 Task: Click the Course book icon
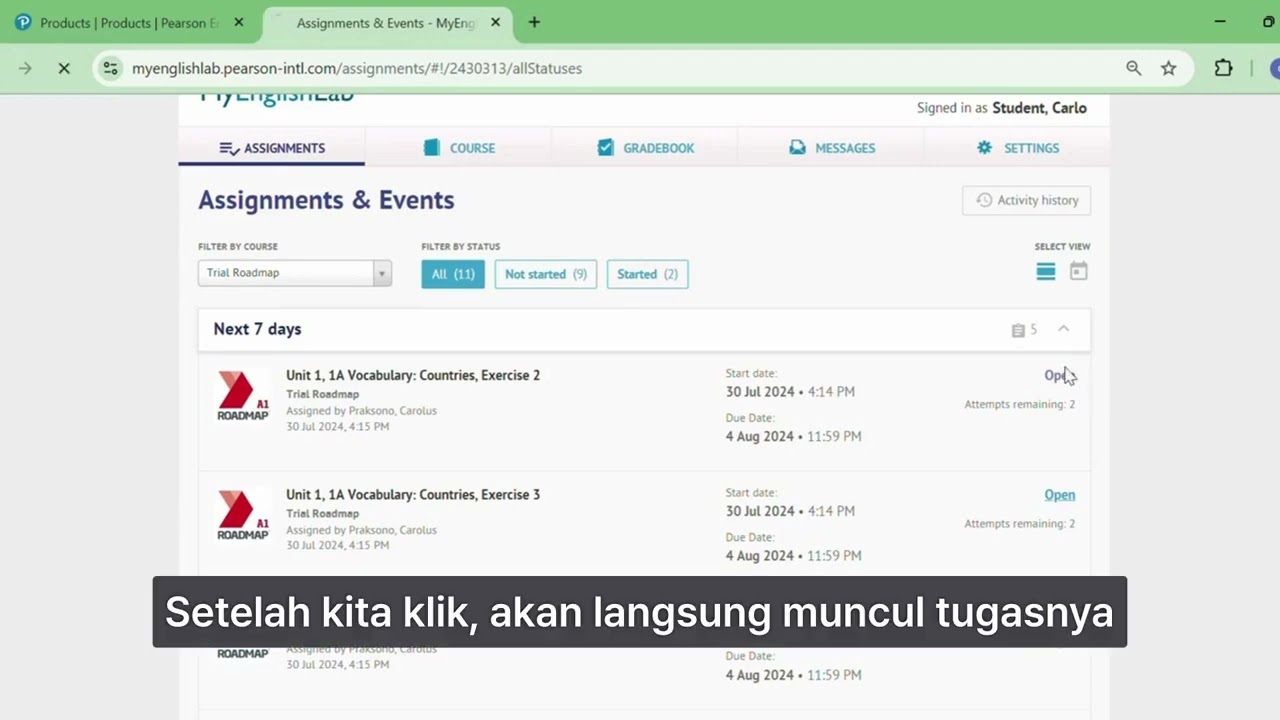coord(432,148)
